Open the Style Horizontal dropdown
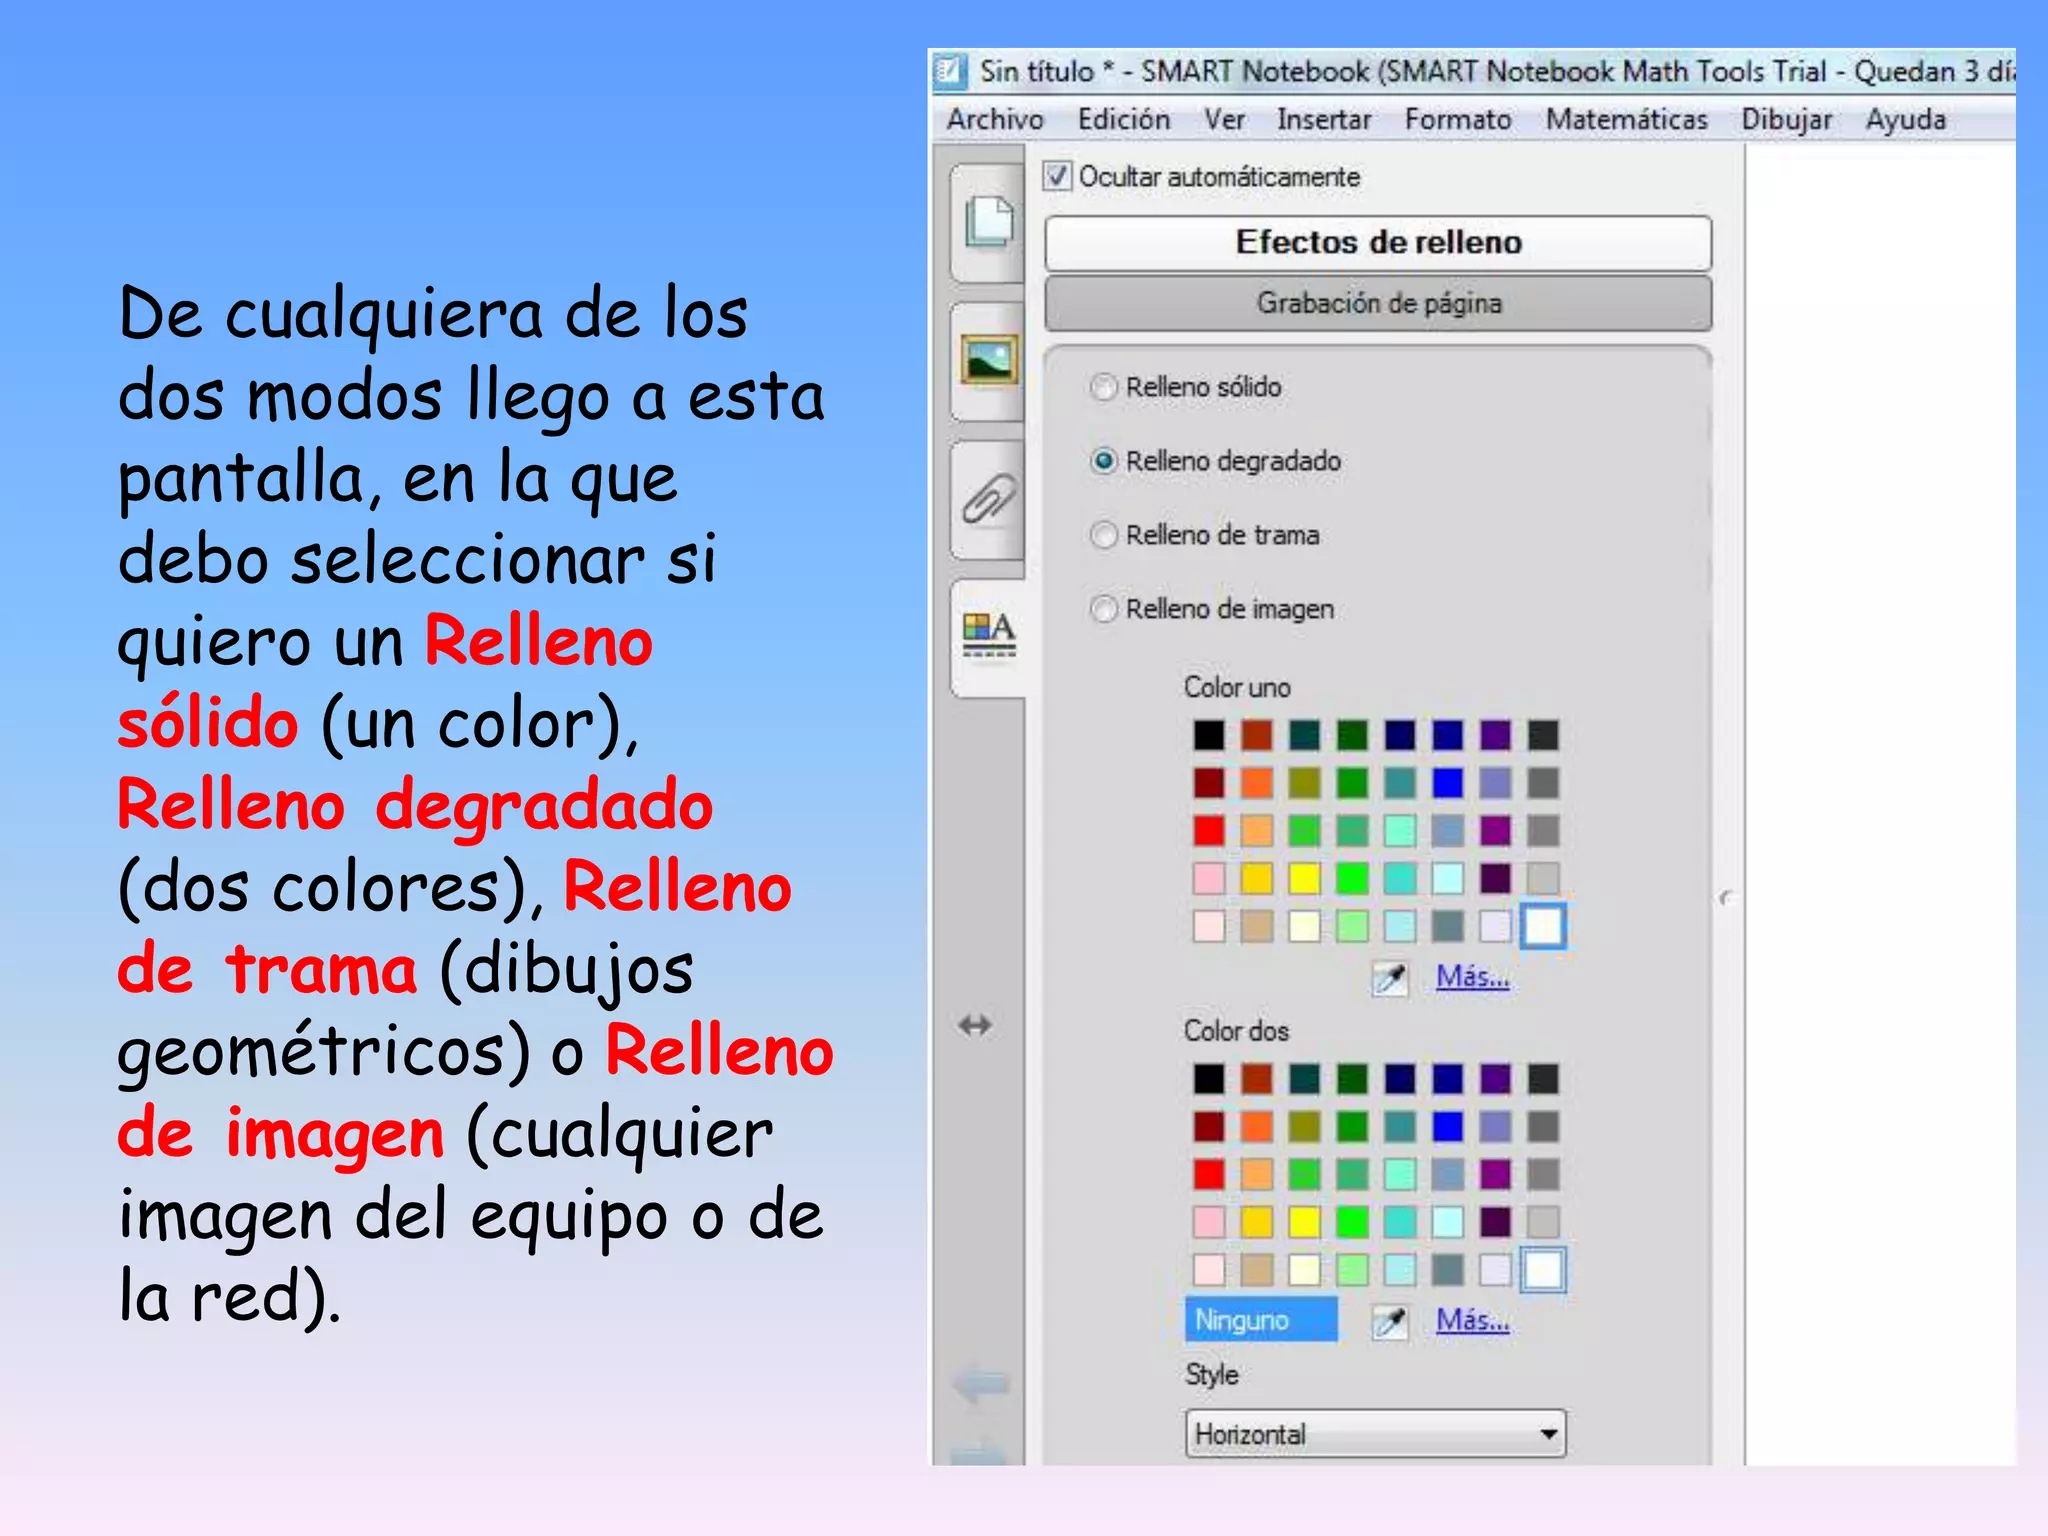Screen dimensions: 2048x1536 1375,1434
